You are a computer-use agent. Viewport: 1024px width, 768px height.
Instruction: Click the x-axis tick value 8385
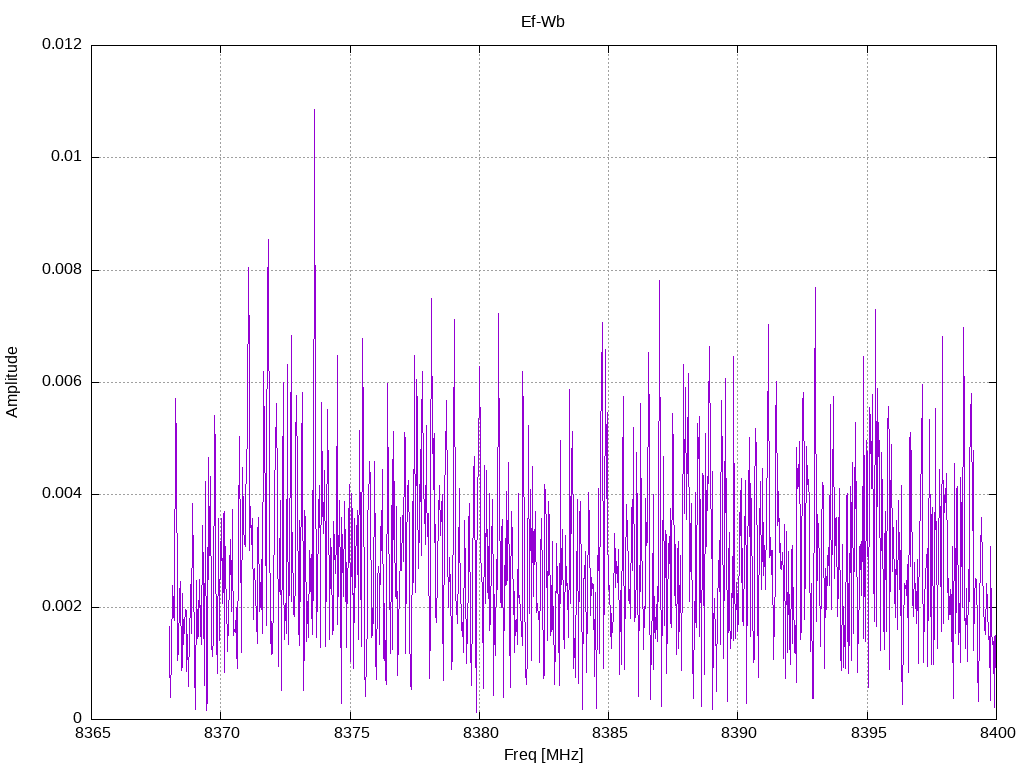click(x=610, y=733)
